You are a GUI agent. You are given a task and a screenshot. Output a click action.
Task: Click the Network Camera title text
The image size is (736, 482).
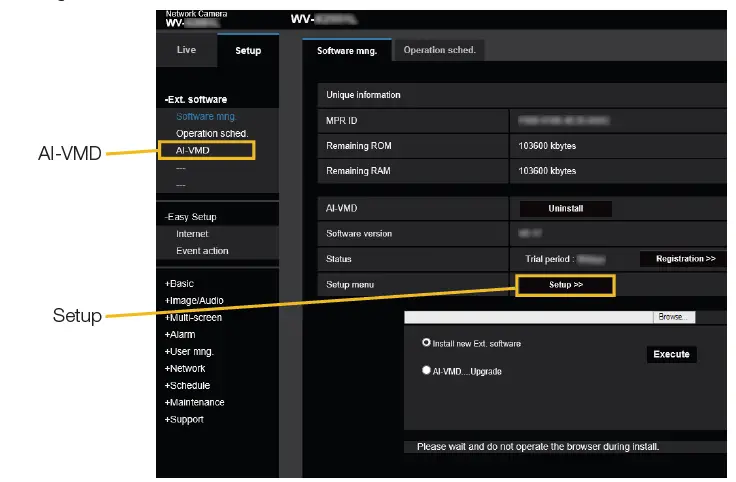196,14
